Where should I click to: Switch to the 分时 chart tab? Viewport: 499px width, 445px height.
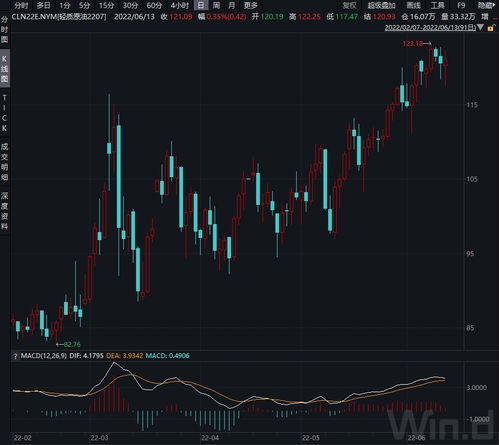tap(21, 5)
